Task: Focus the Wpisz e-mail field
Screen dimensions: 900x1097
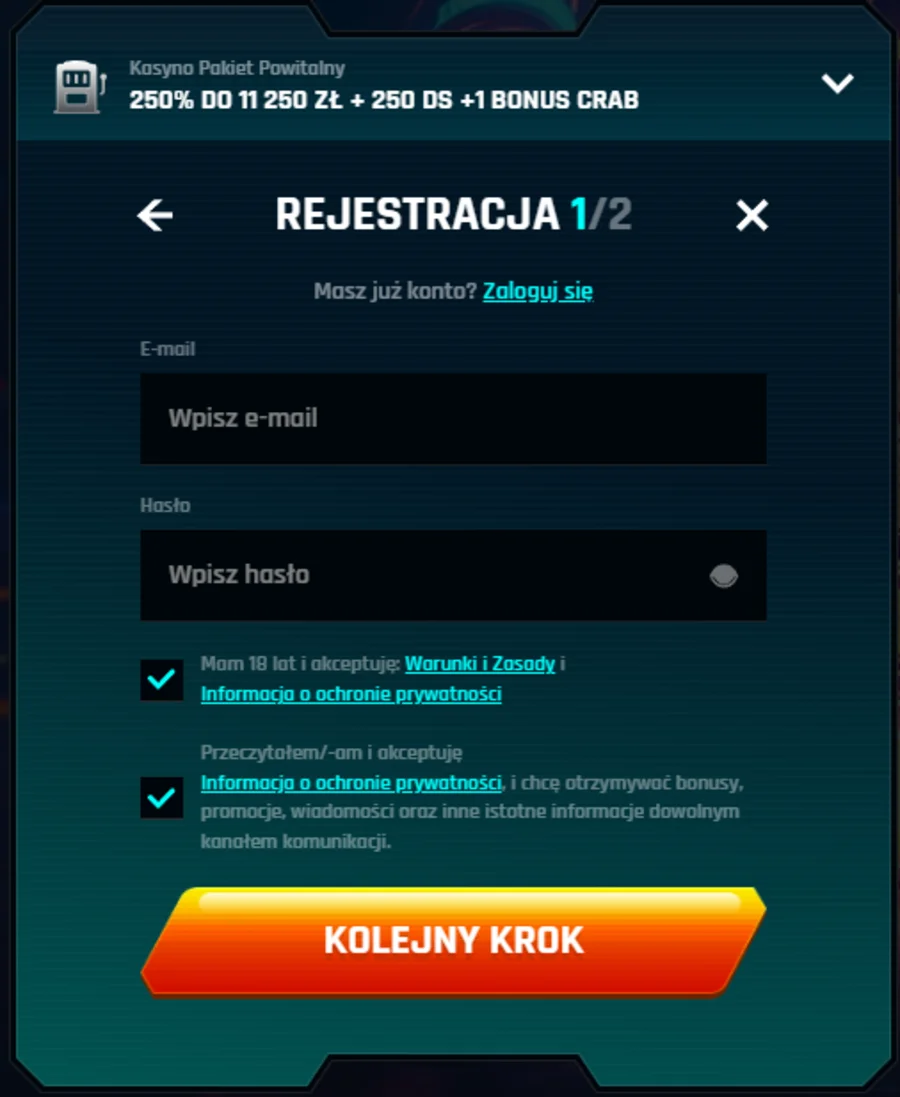Action: [453, 418]
